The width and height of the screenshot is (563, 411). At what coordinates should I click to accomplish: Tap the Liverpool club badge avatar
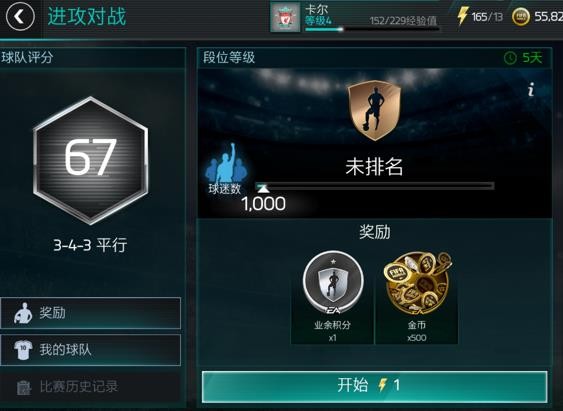coord(285,17)
